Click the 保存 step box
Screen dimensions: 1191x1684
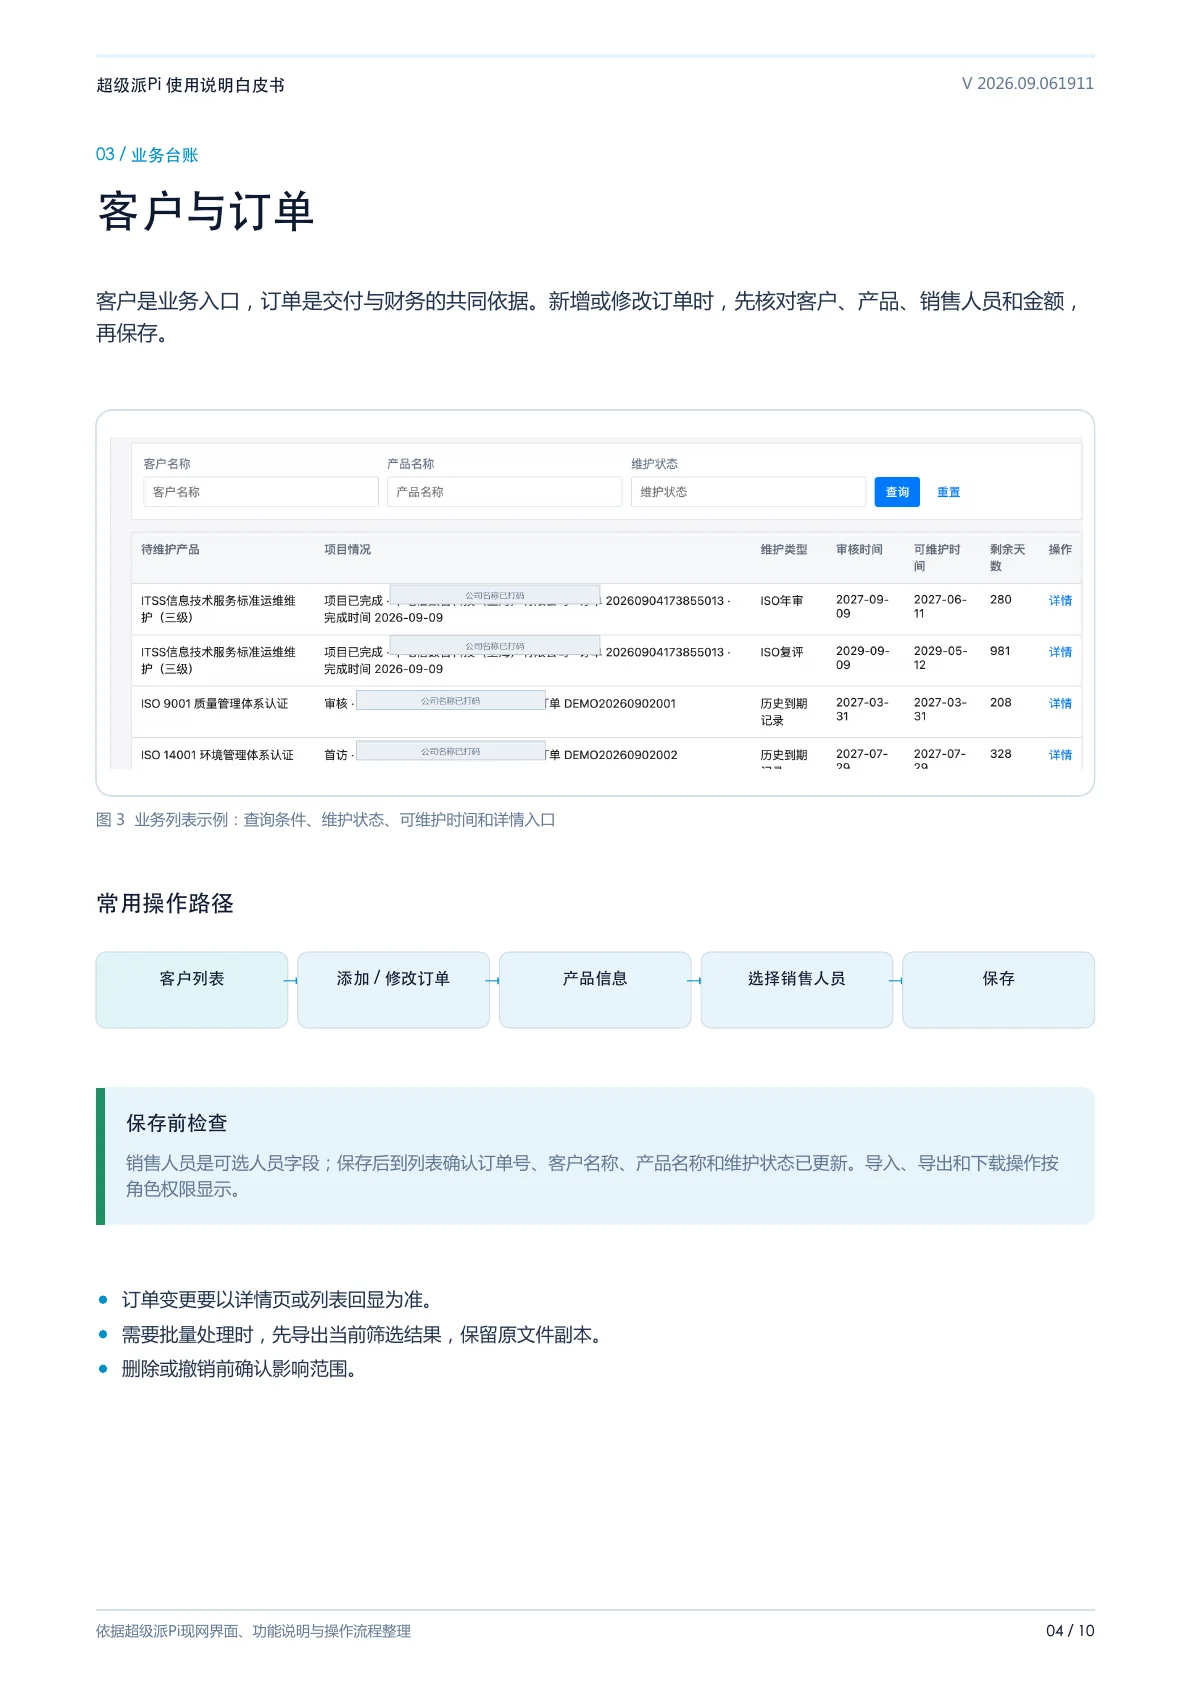[x=998, y=989]
